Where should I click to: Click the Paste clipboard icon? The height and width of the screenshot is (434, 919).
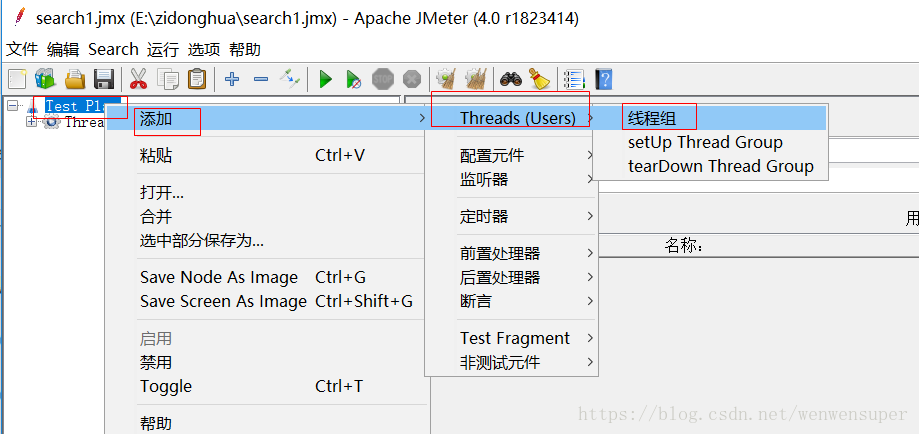coord(197,79)
